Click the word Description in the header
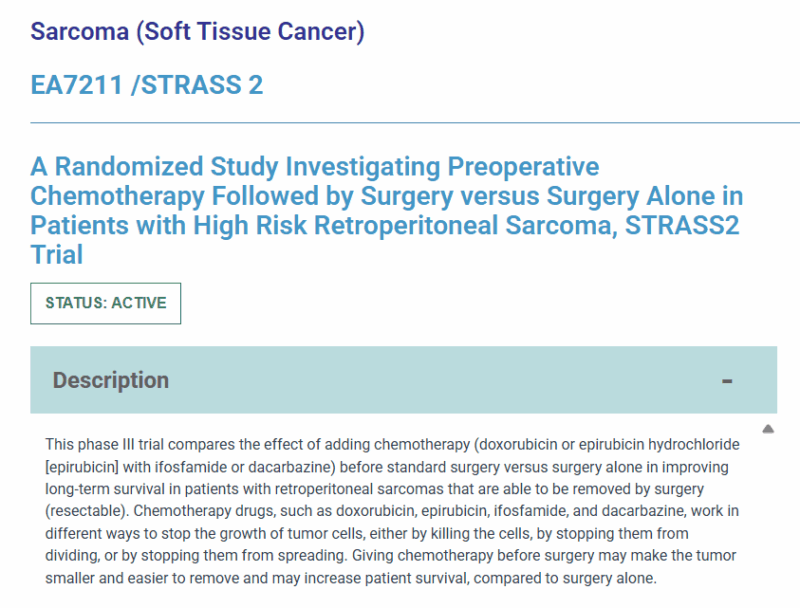Image resolution: width=800 pixels, height=608 pixels. pos(111,380)
